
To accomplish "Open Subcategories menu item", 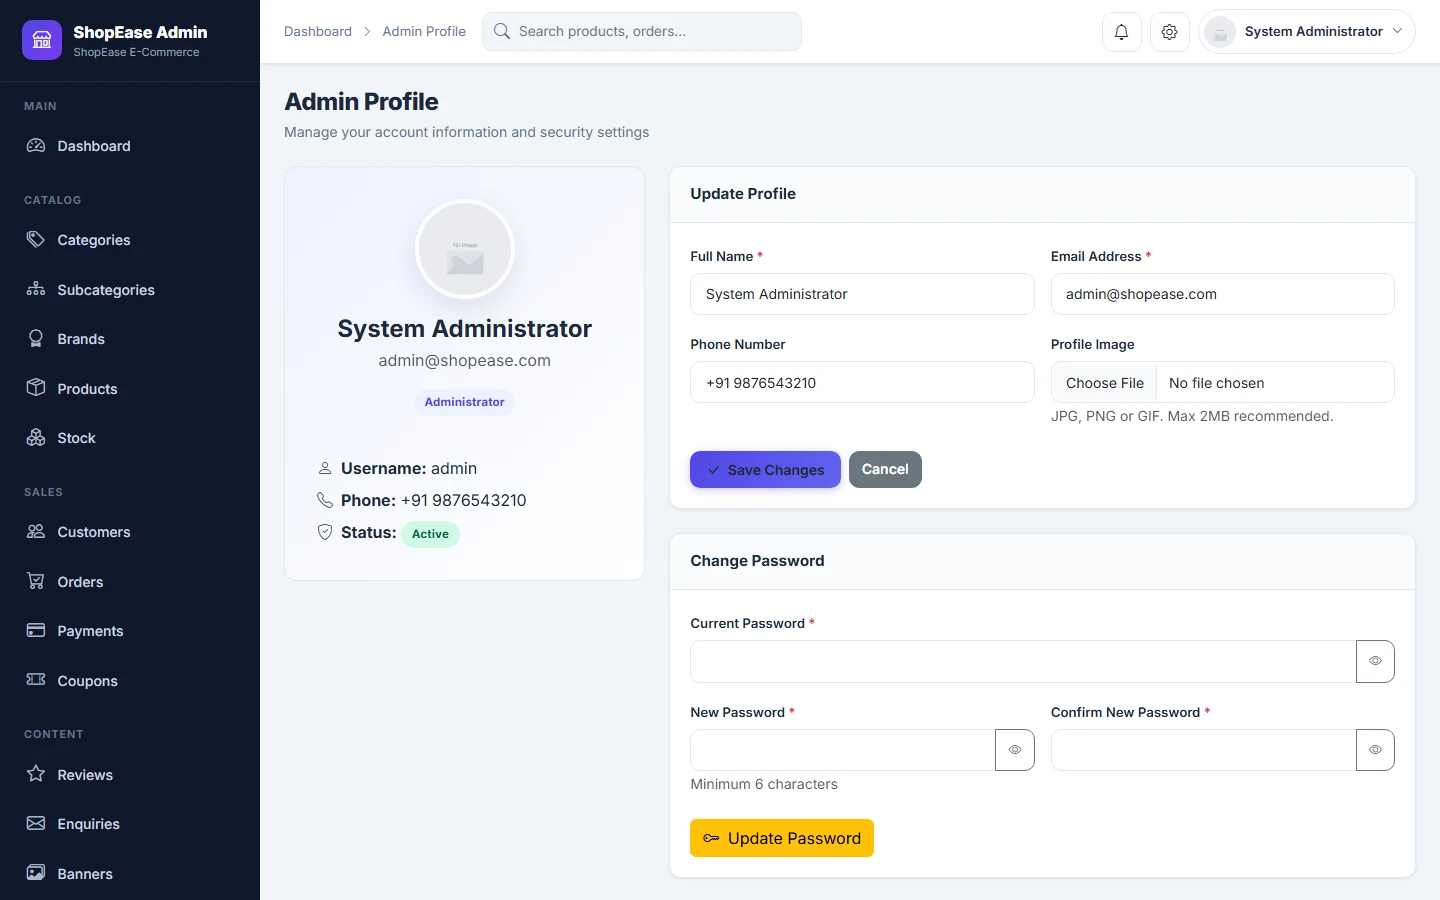I will 130,290.
